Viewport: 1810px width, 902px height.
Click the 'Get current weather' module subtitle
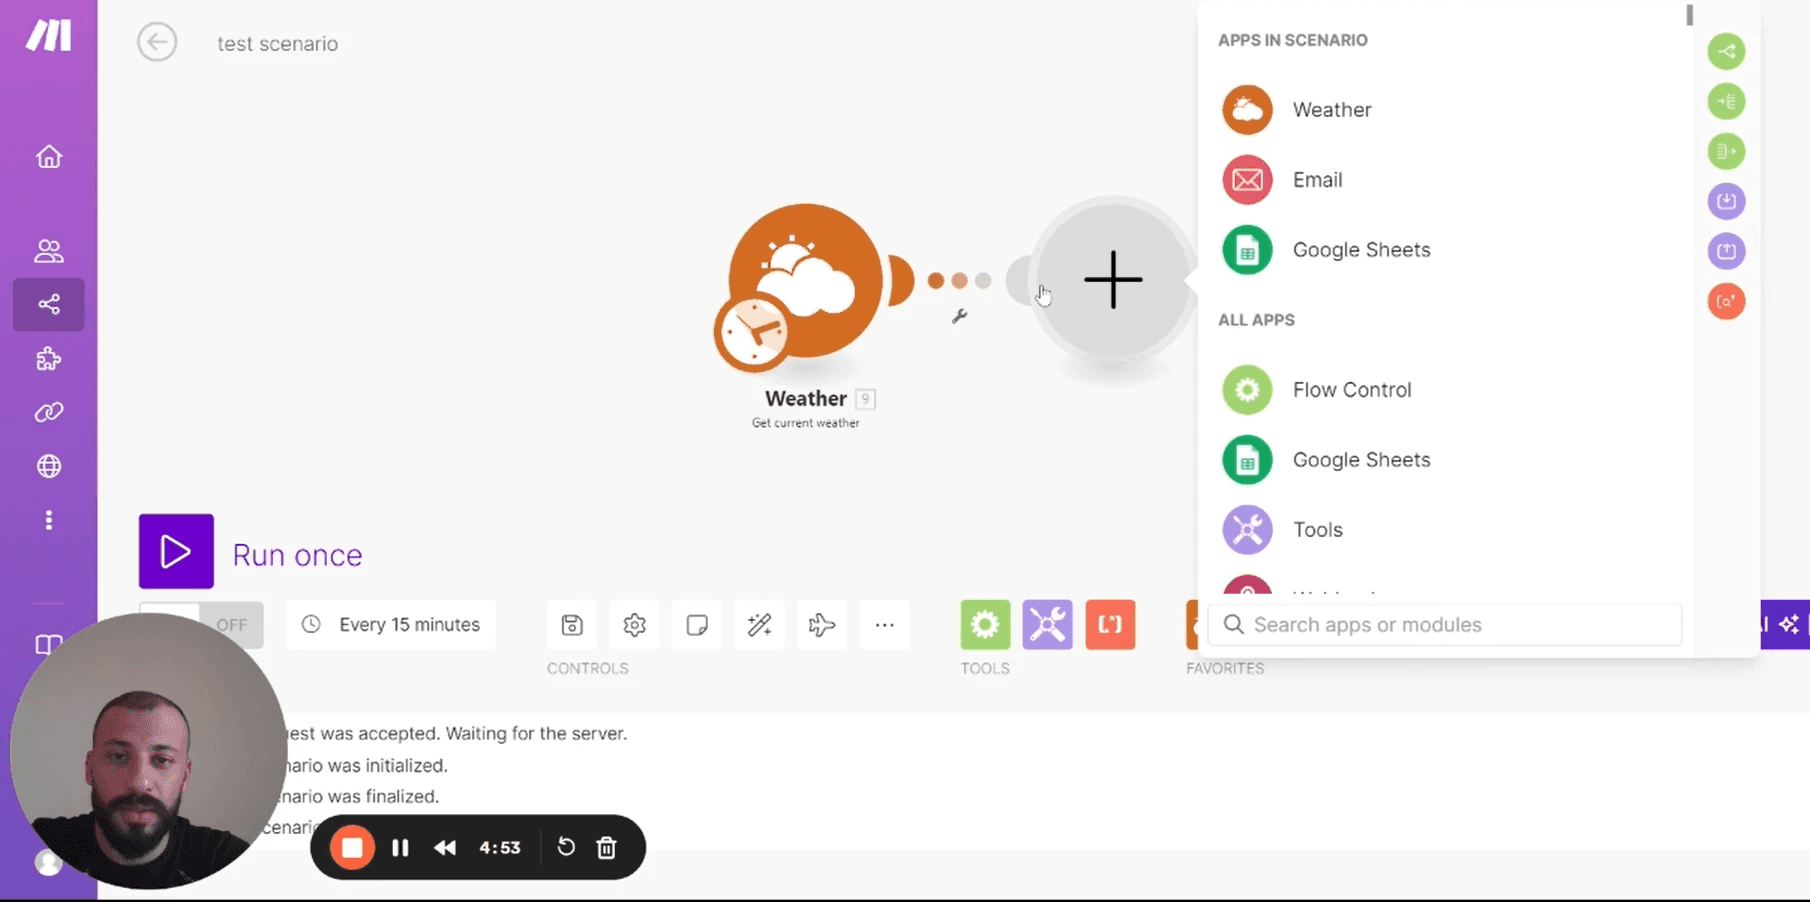[x=806, y=423]
